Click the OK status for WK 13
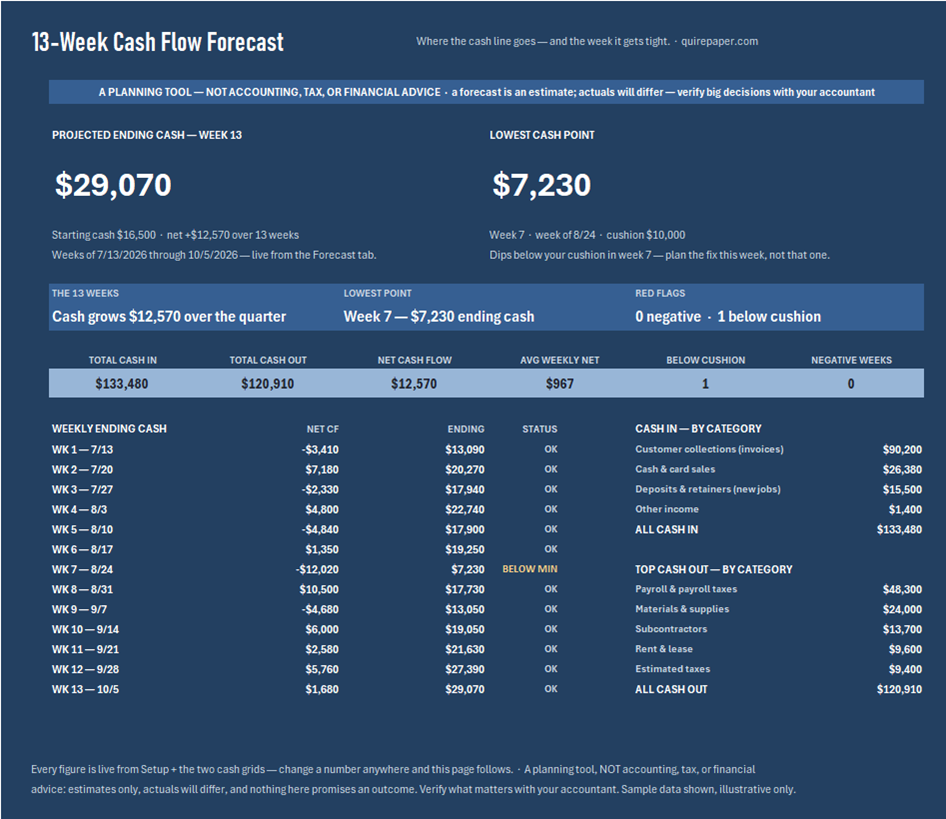This screenshot has width=946, height=819. click(x=551, y=689)
